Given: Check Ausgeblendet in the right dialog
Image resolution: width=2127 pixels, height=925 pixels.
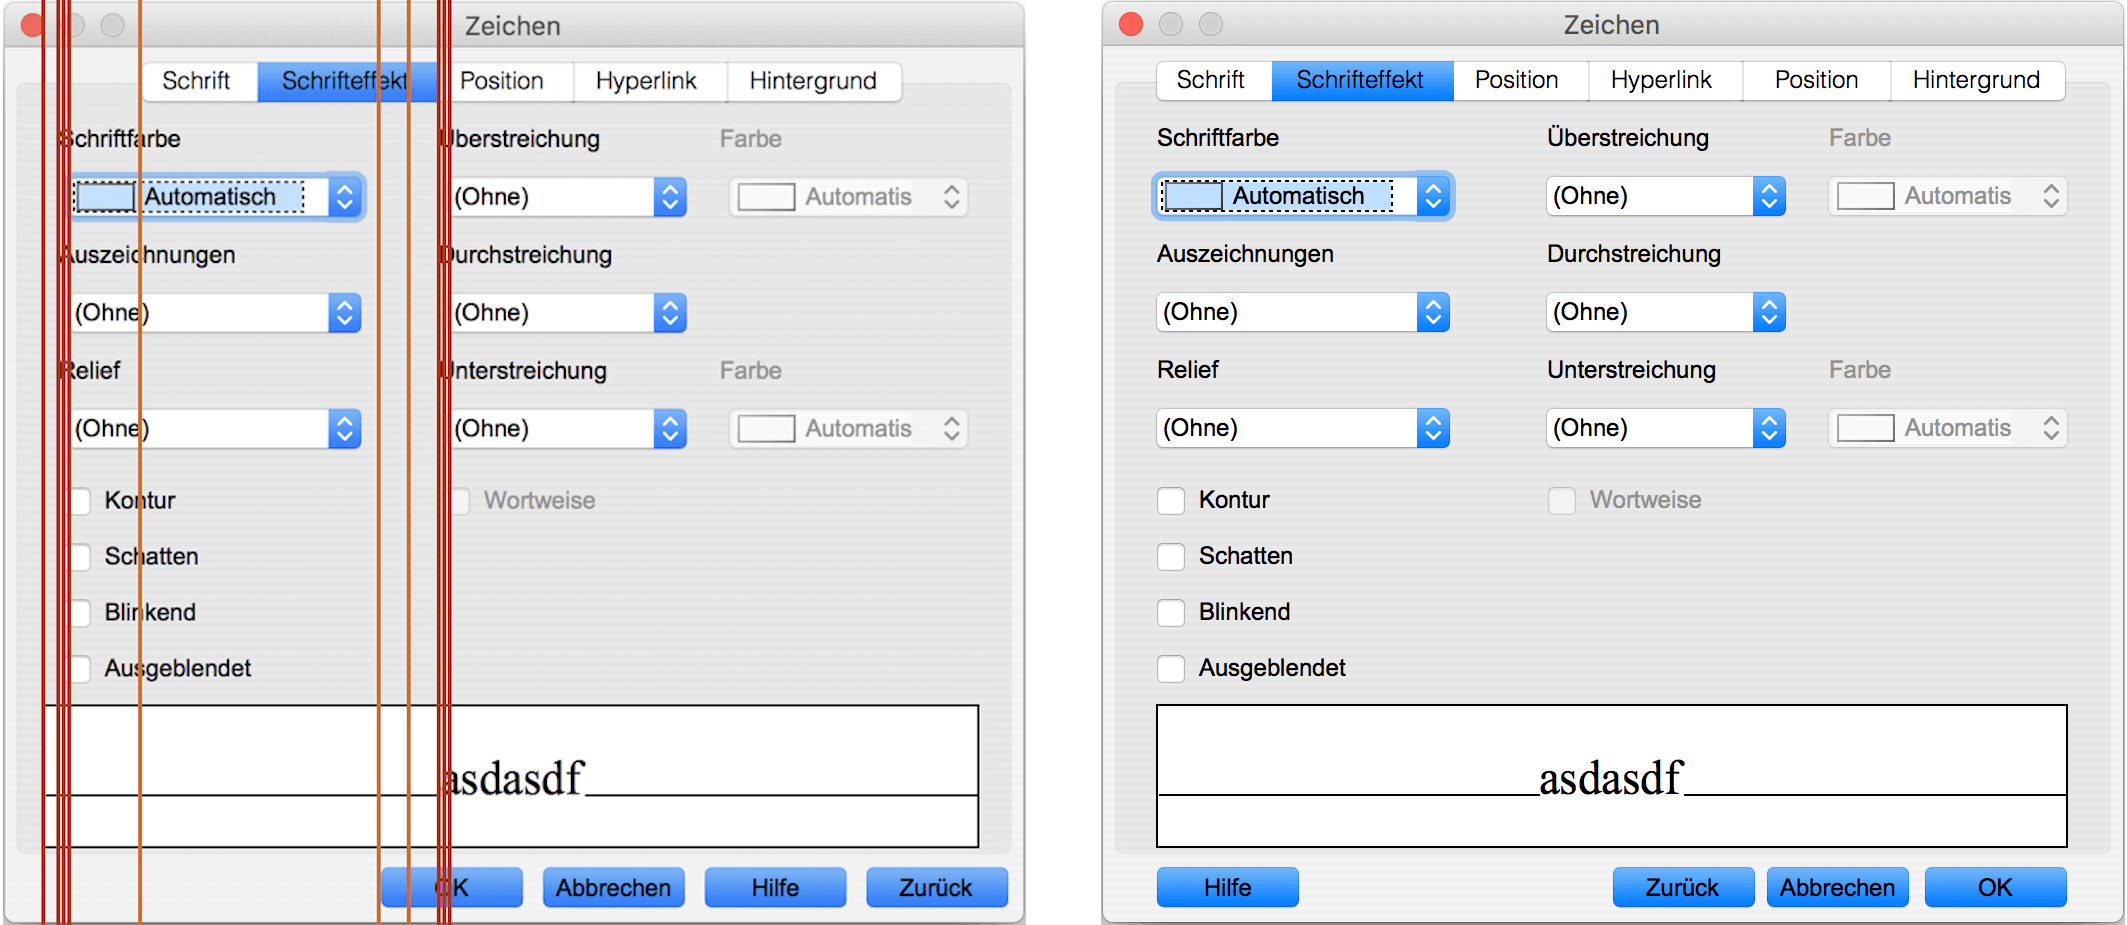Looking at the screenshot, I should [x=1171, y=668].
